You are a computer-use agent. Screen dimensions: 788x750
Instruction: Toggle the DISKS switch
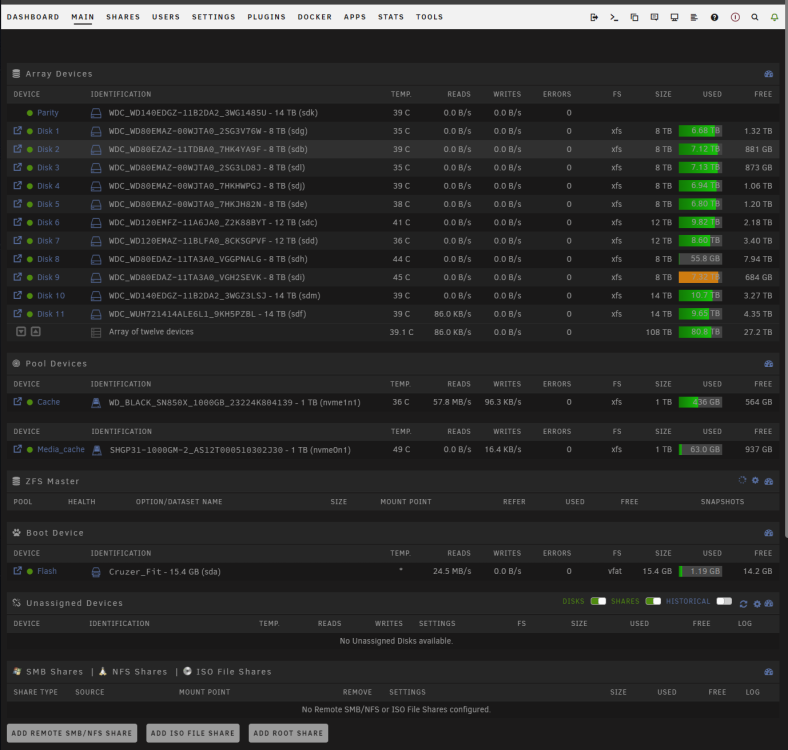pyautogui.click(x=598, y=601)
